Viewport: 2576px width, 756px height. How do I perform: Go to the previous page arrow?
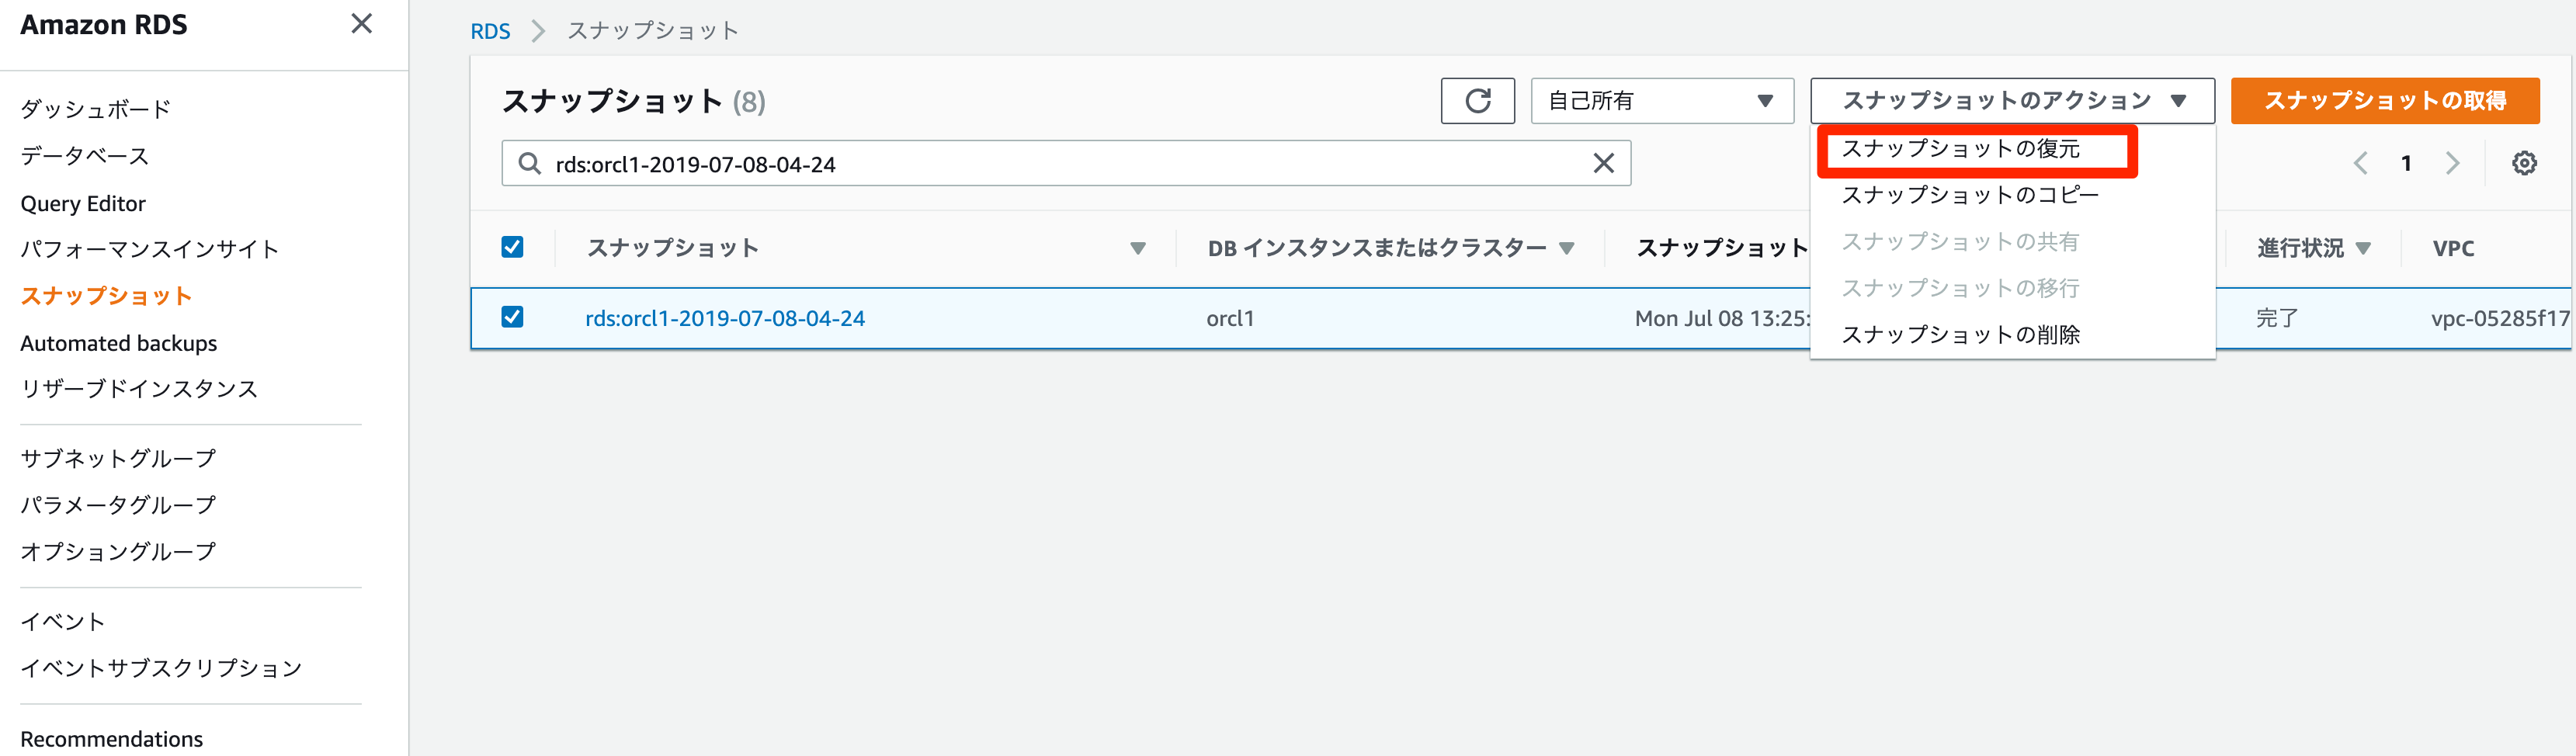click(2360, 163)
